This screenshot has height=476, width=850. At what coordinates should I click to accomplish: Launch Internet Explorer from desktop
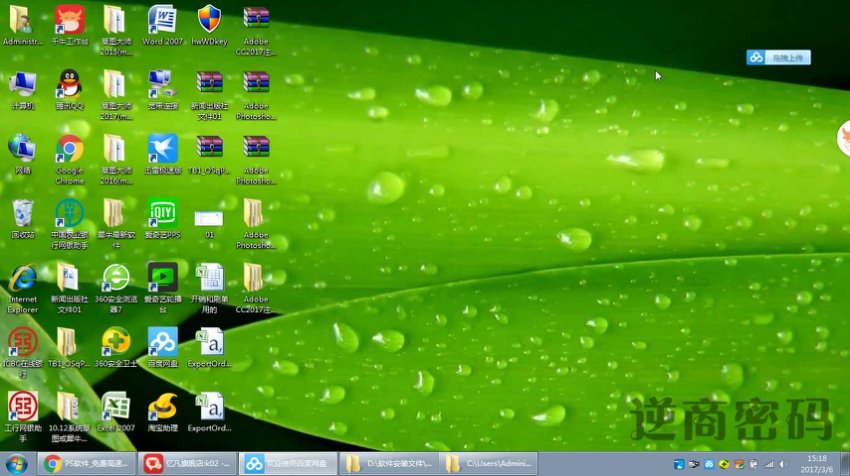point(22,288)
